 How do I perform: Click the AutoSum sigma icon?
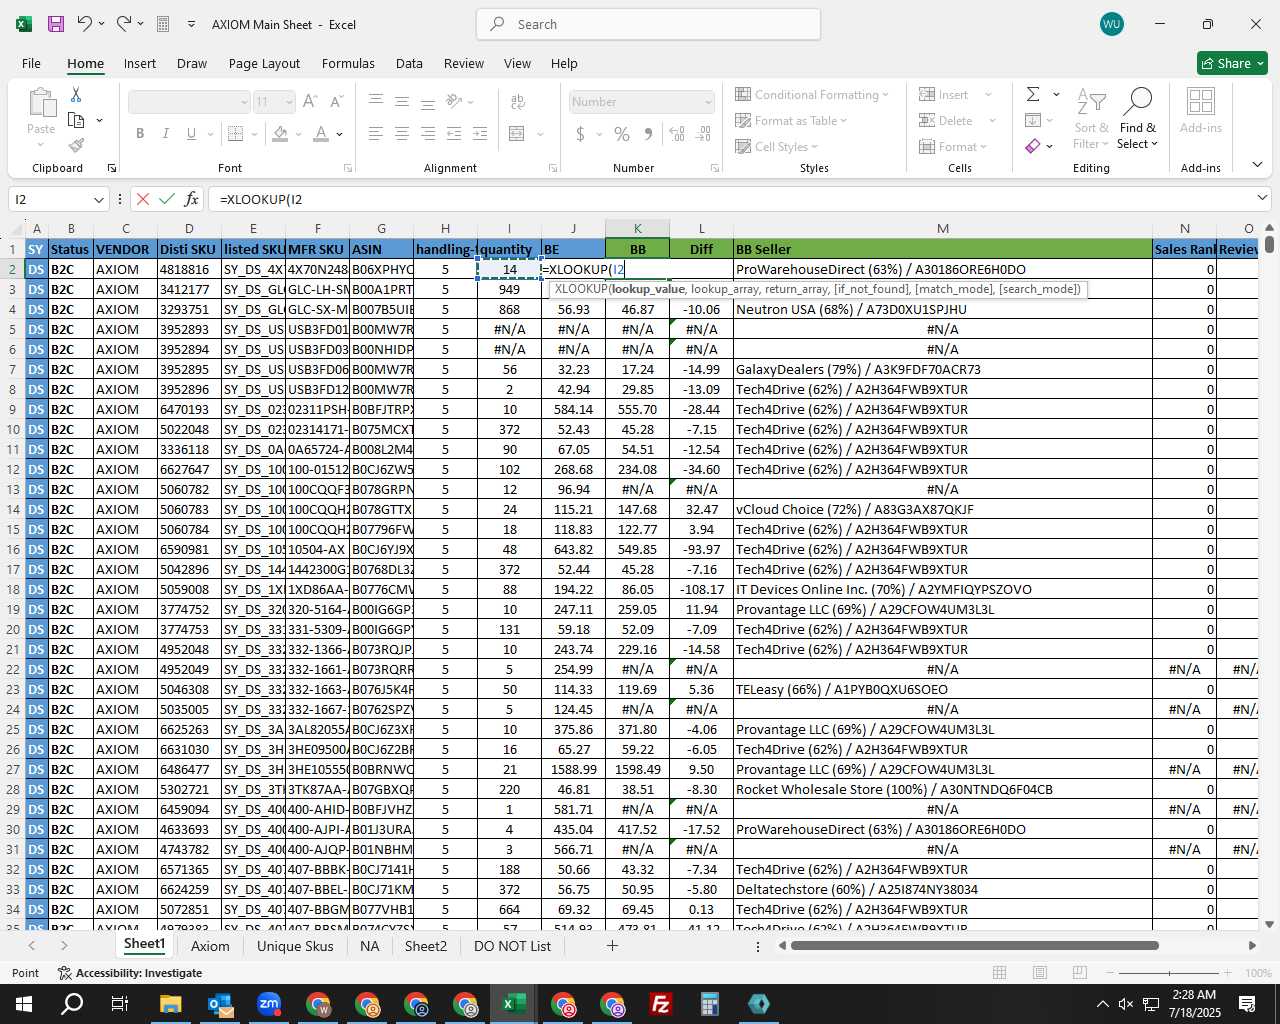pos(1033,94)
